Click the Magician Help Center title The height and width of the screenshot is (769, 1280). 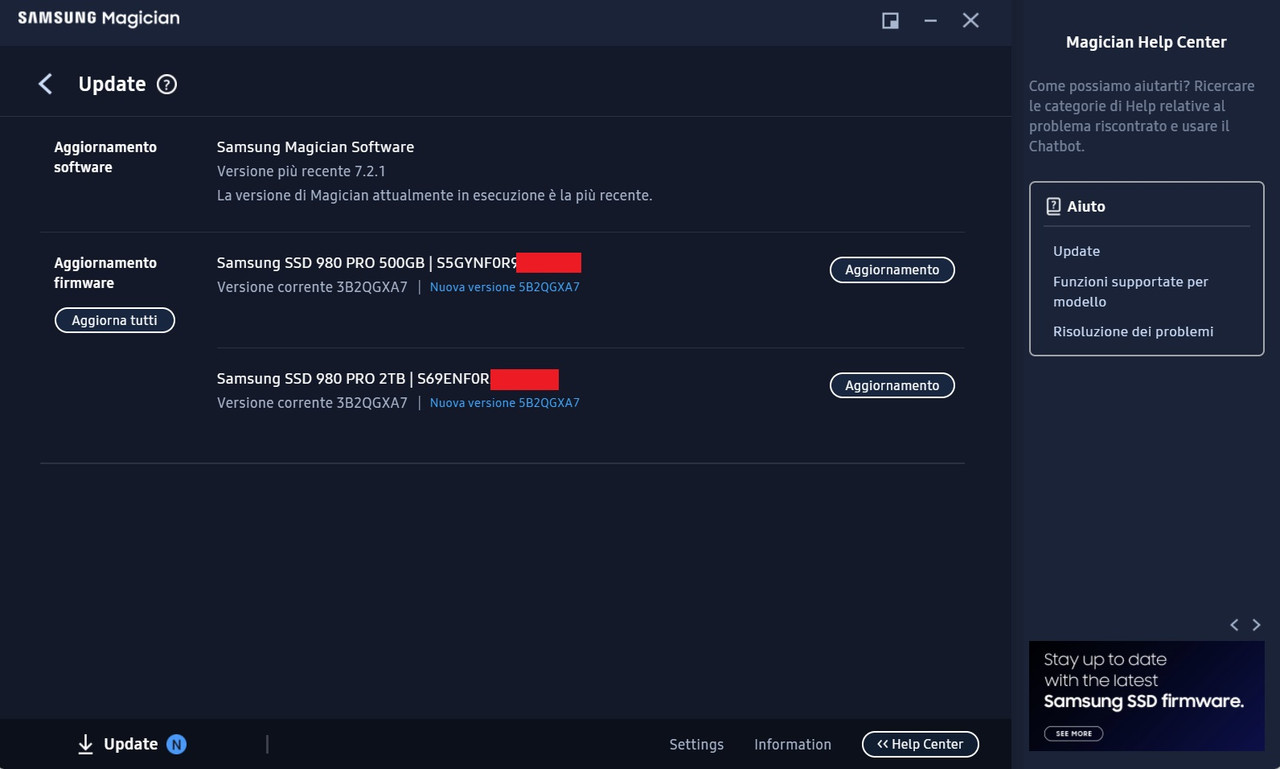(1146, 42)
